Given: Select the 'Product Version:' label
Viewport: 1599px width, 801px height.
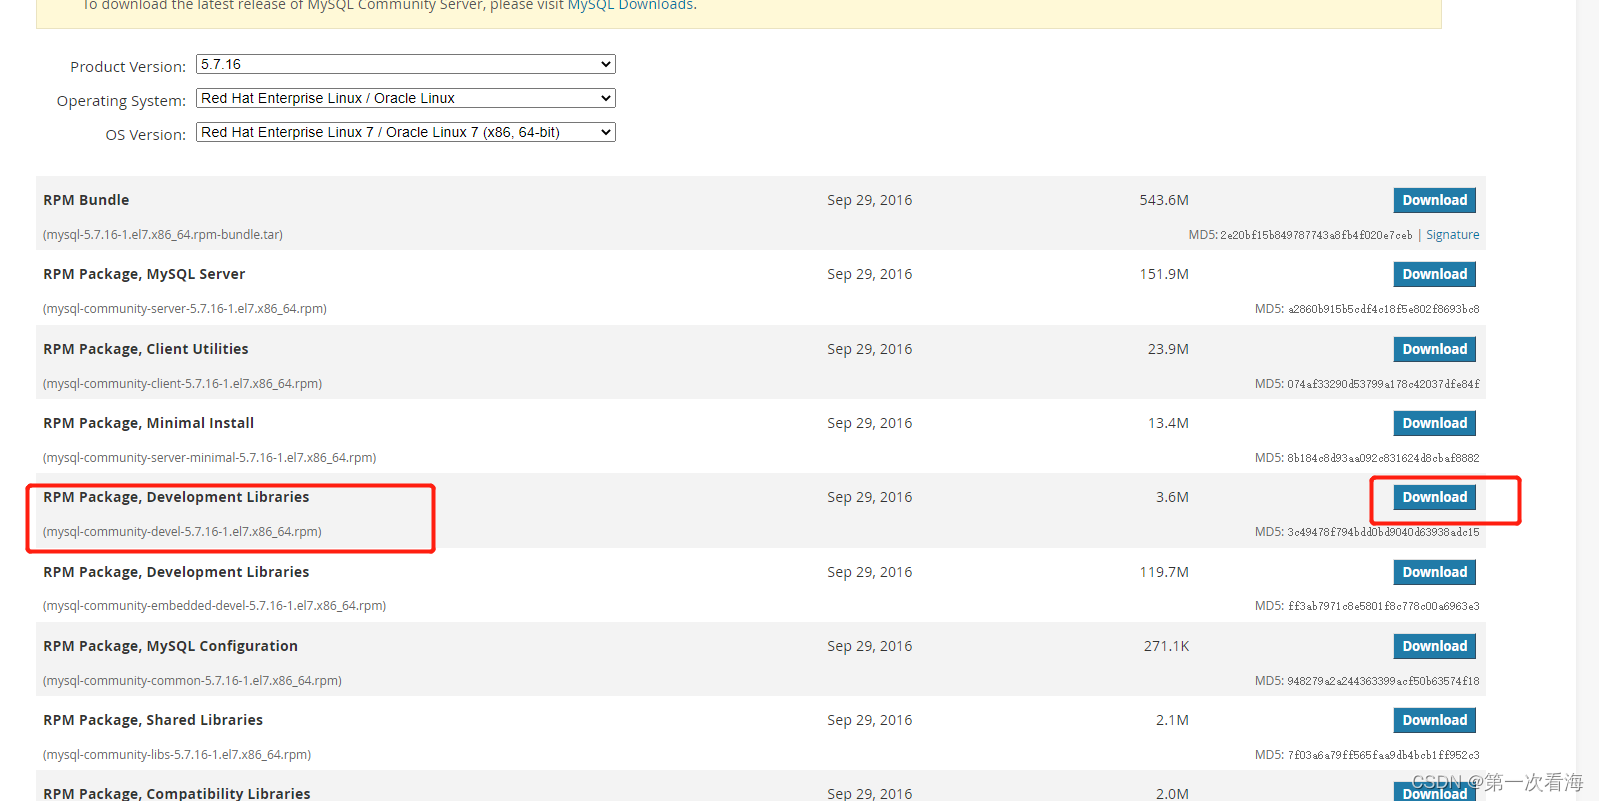Looking at the screenshot, I should tap(128, 67).
